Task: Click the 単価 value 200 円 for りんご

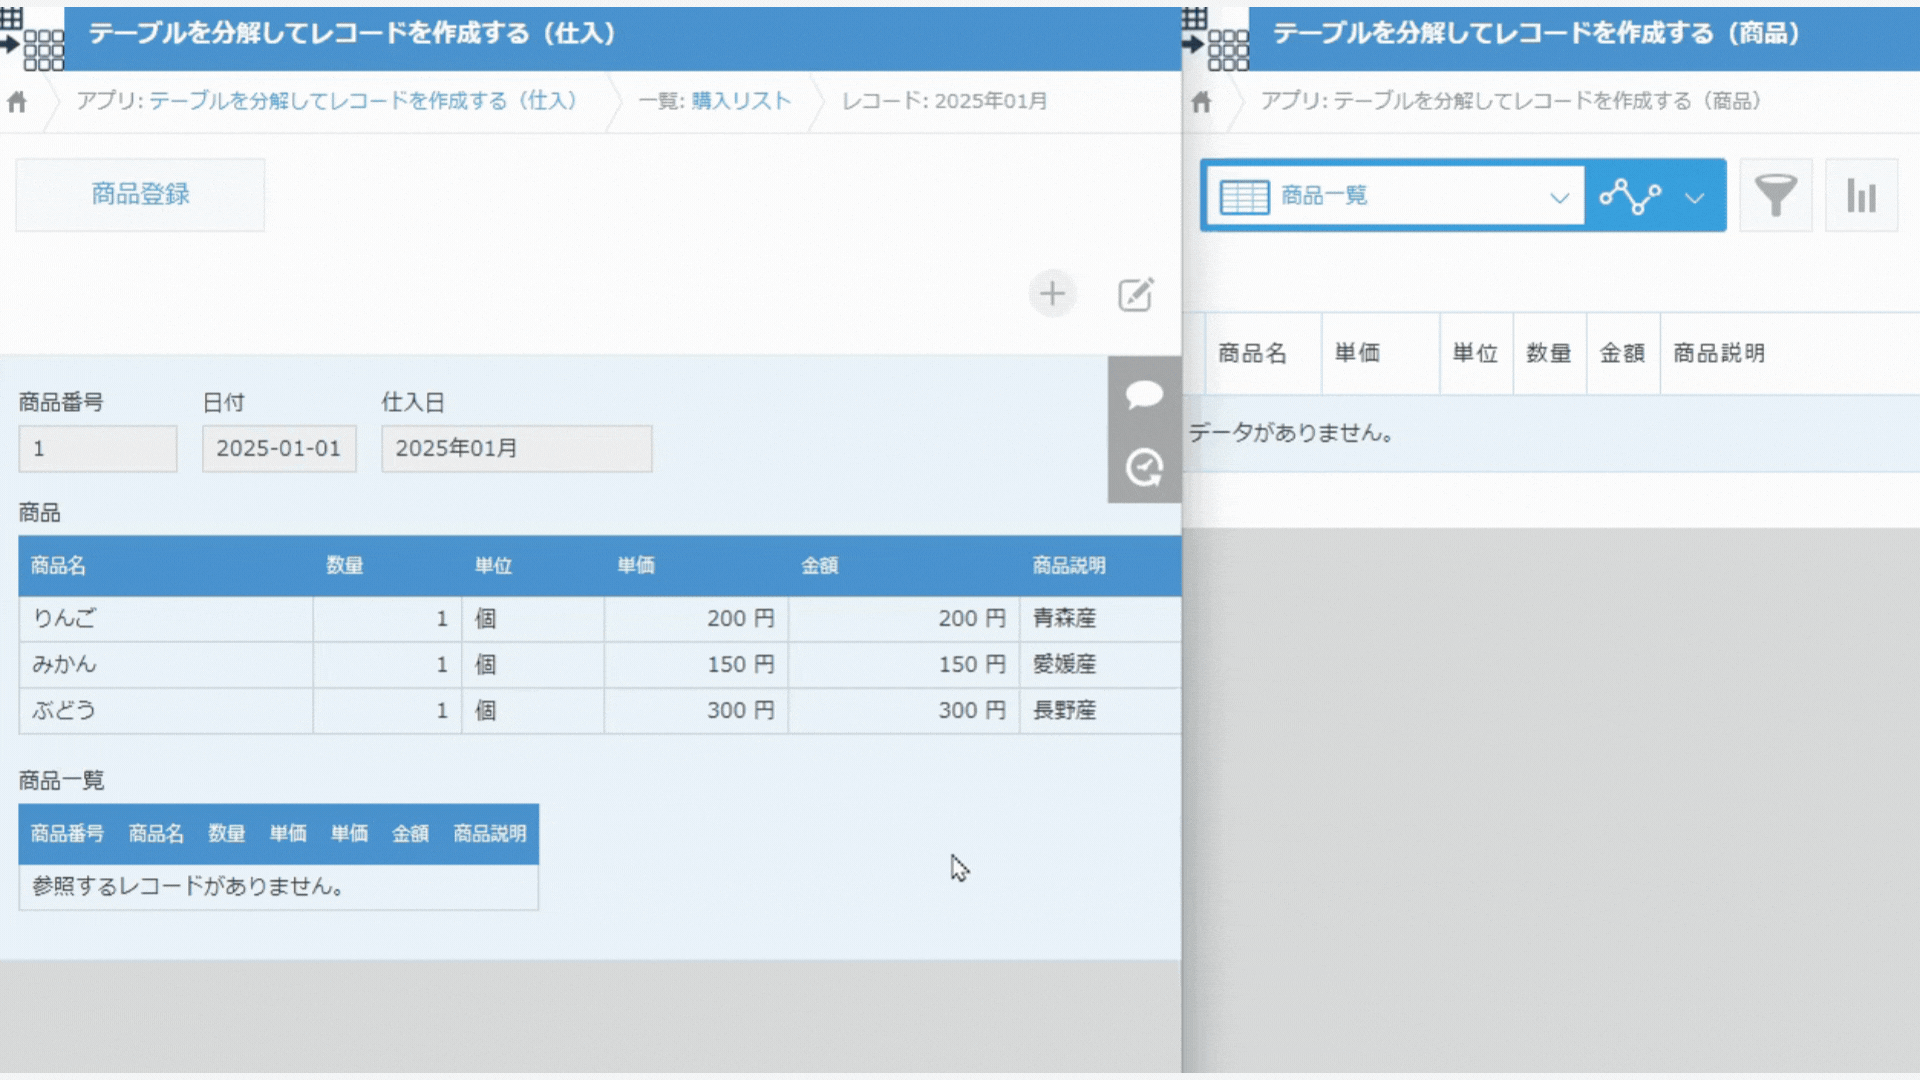Action: pos(696,619)
